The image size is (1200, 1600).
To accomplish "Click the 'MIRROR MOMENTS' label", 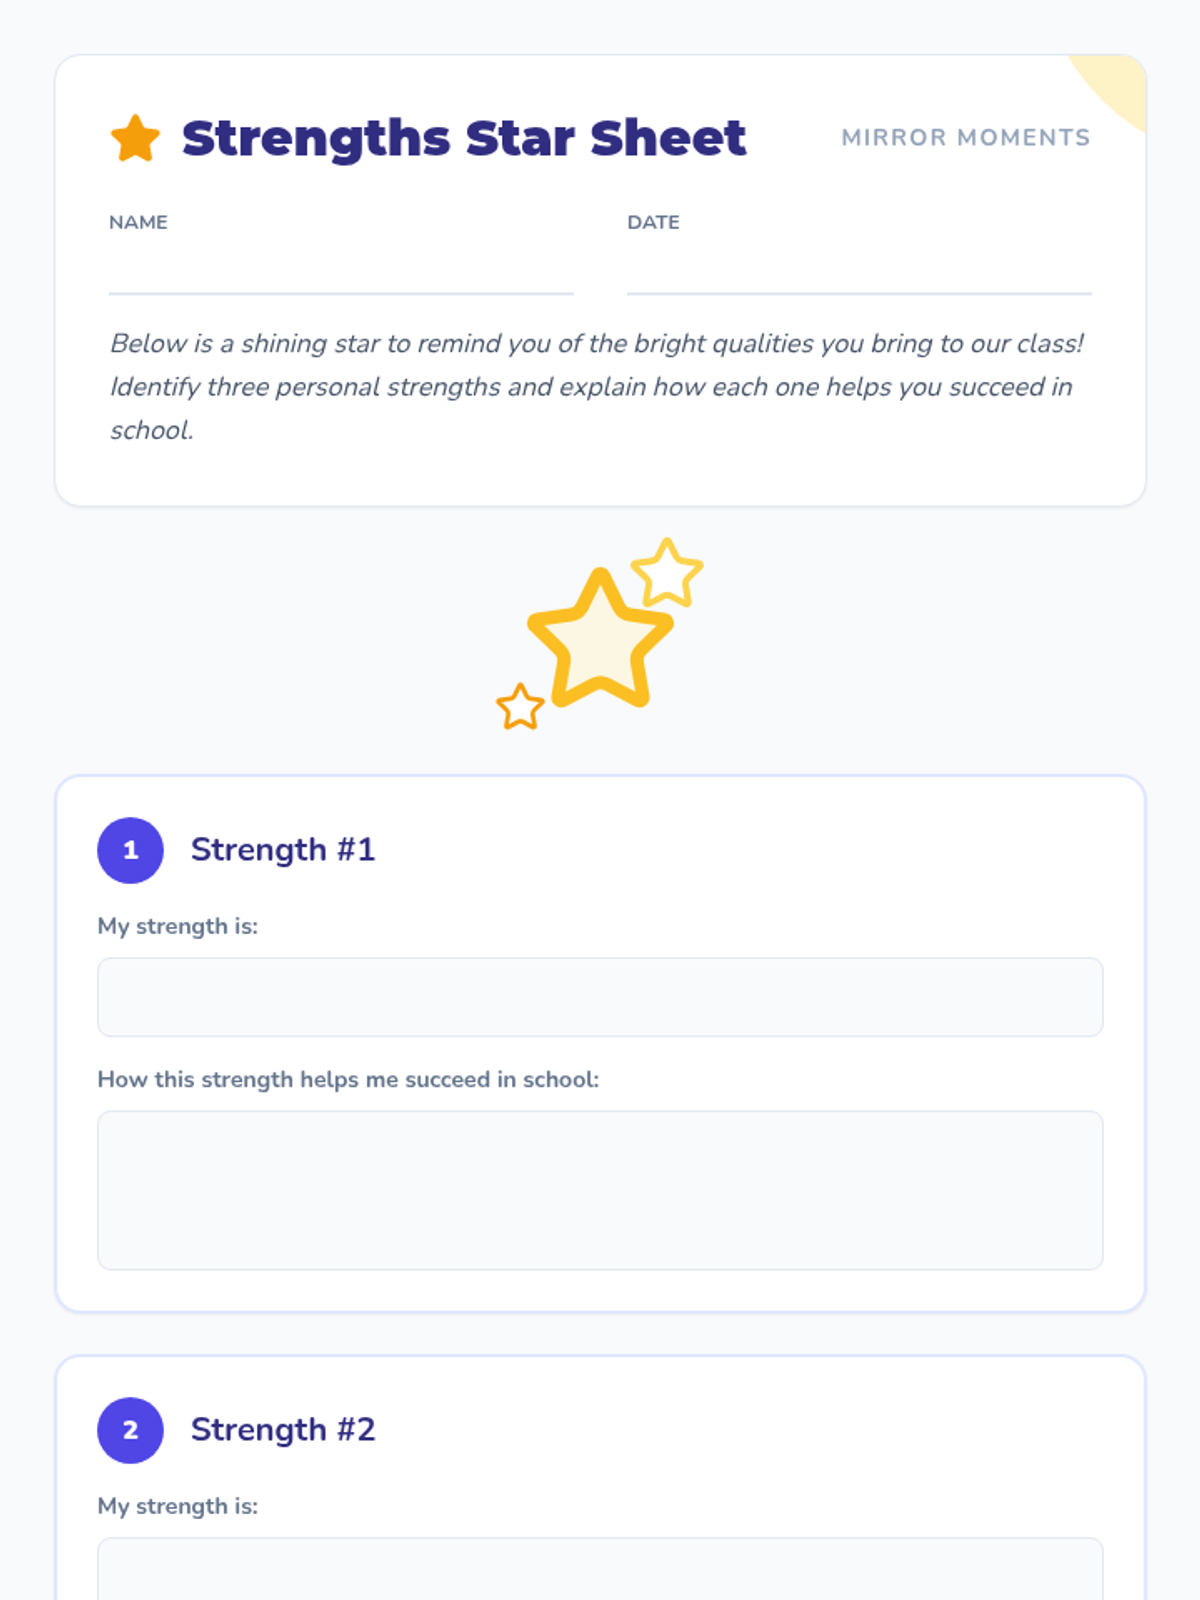I will (965, 138).
